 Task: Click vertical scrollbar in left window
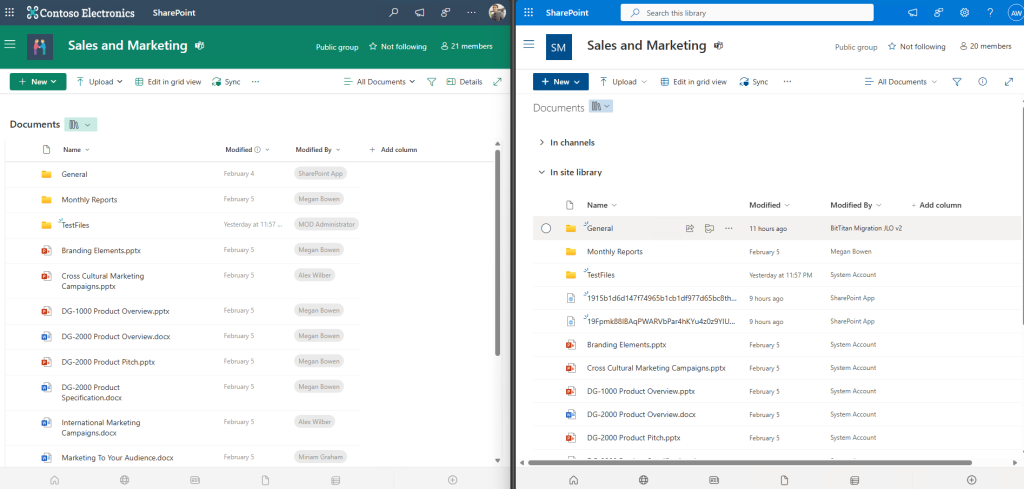(x=497, y=253)
